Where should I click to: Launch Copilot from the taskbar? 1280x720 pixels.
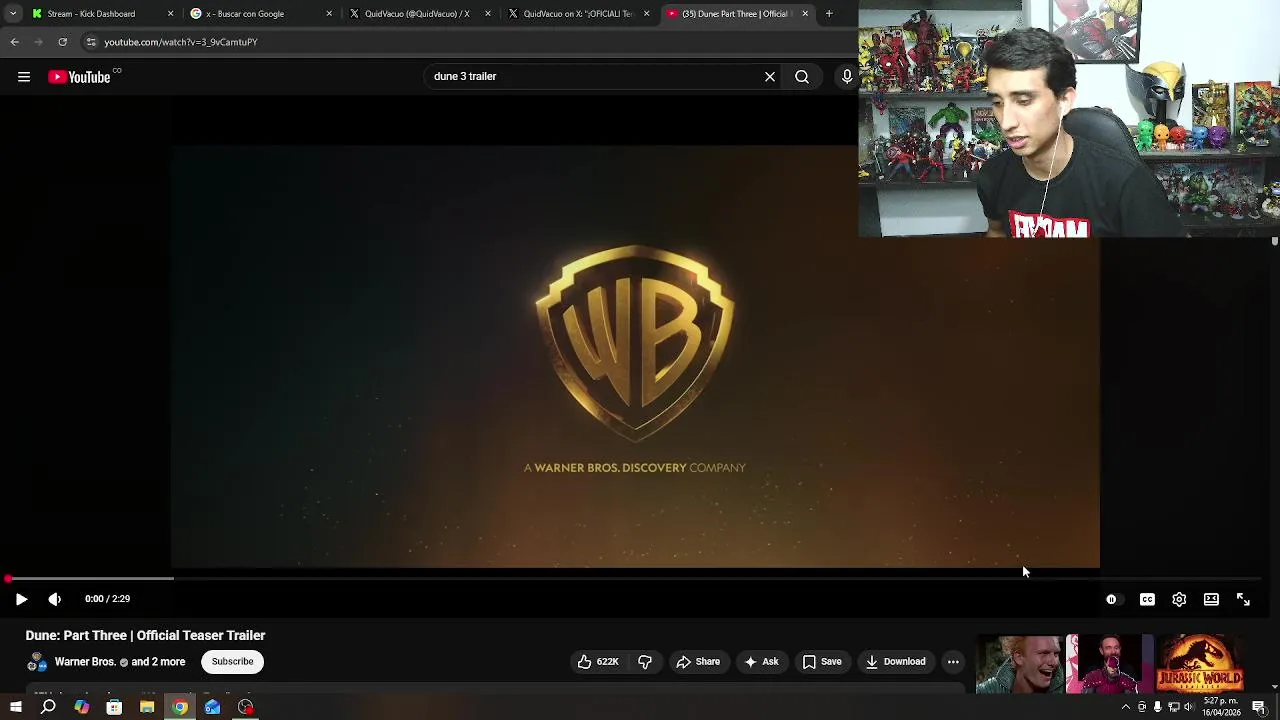click(x=81, y=708)
